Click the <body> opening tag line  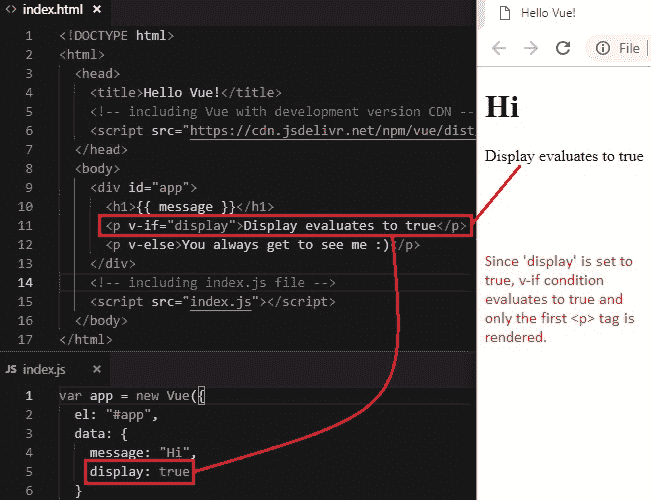pyautogui.click(x=97, y=169)
